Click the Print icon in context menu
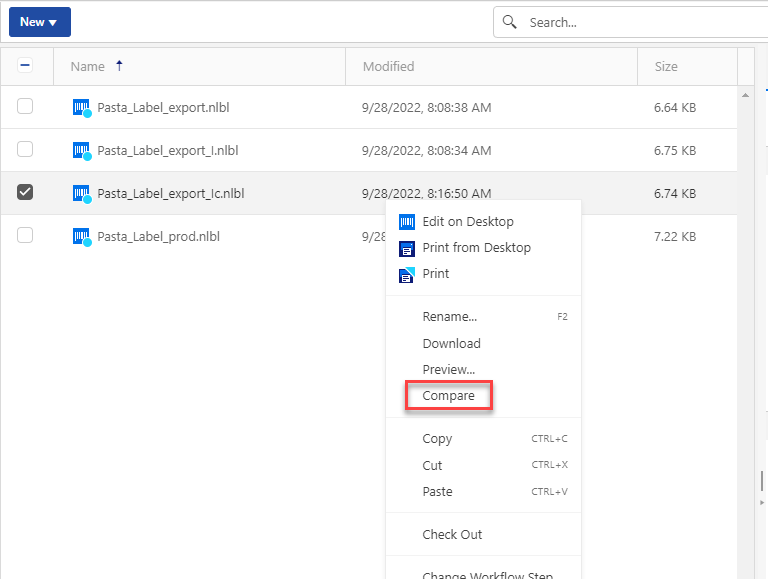768x579 pixels. 407,274
